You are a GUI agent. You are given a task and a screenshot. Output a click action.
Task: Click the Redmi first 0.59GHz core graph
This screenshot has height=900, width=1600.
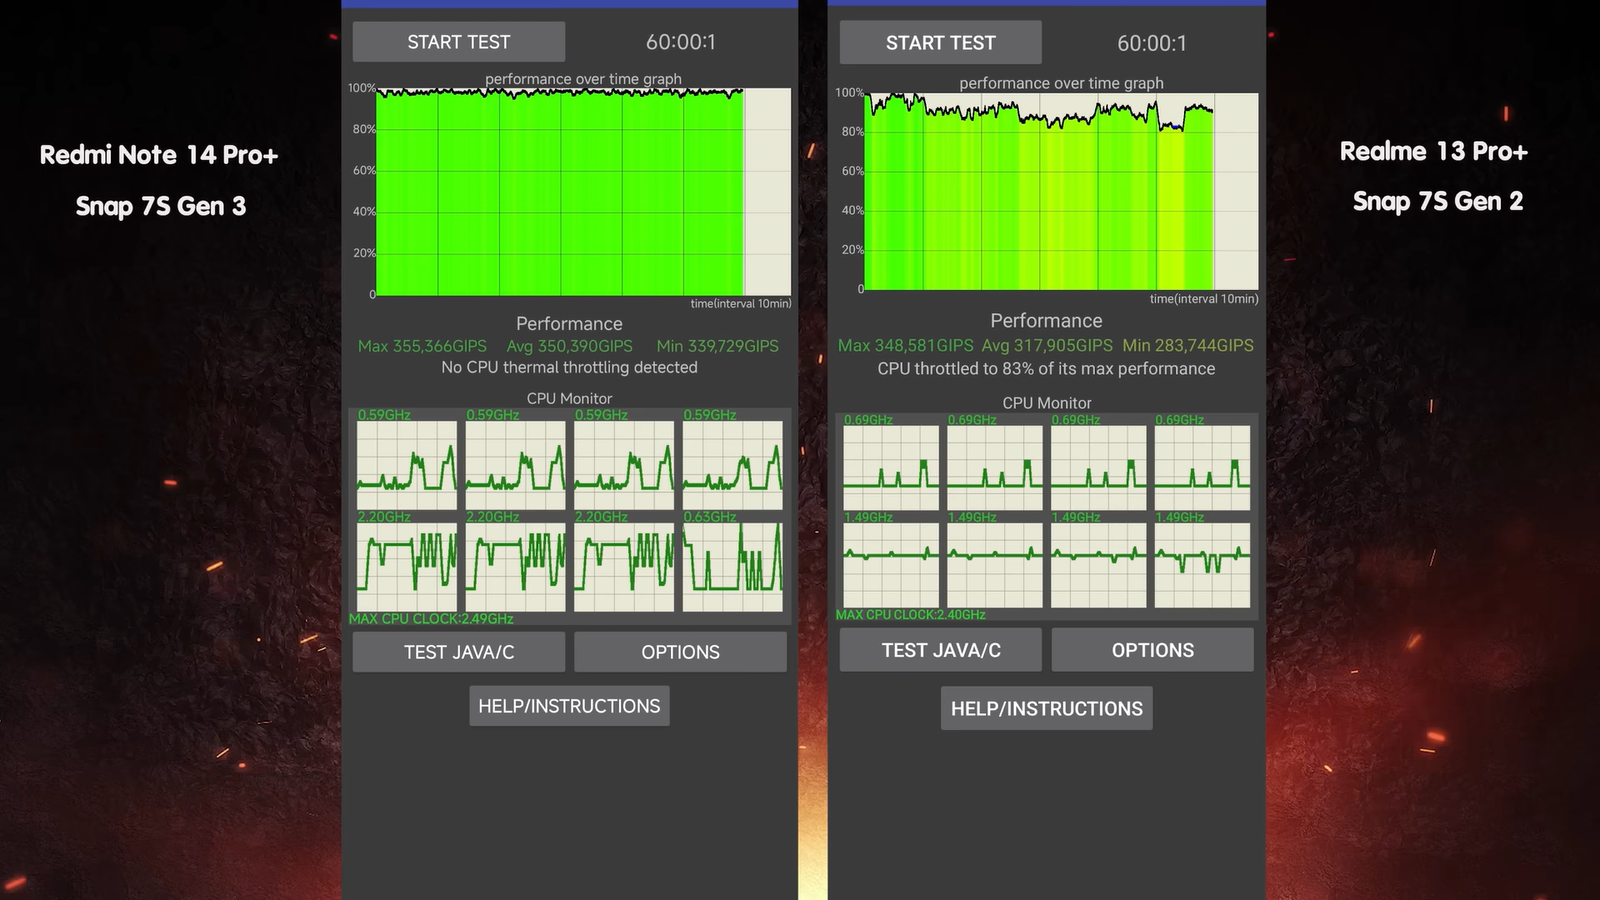click(x=407, y=465)
